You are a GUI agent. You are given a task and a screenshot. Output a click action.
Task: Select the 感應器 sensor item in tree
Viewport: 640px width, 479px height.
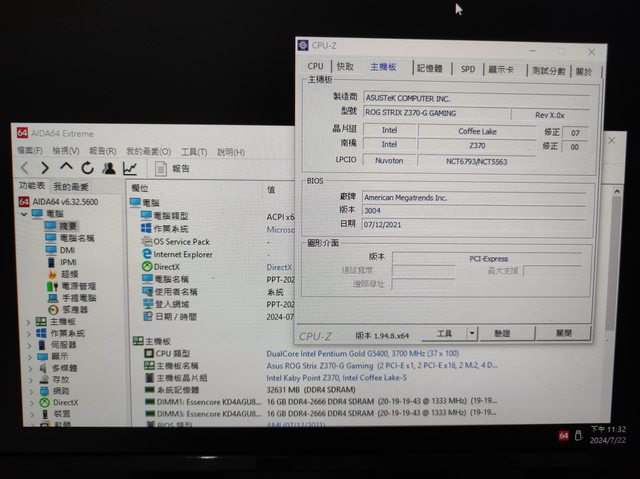75,309
